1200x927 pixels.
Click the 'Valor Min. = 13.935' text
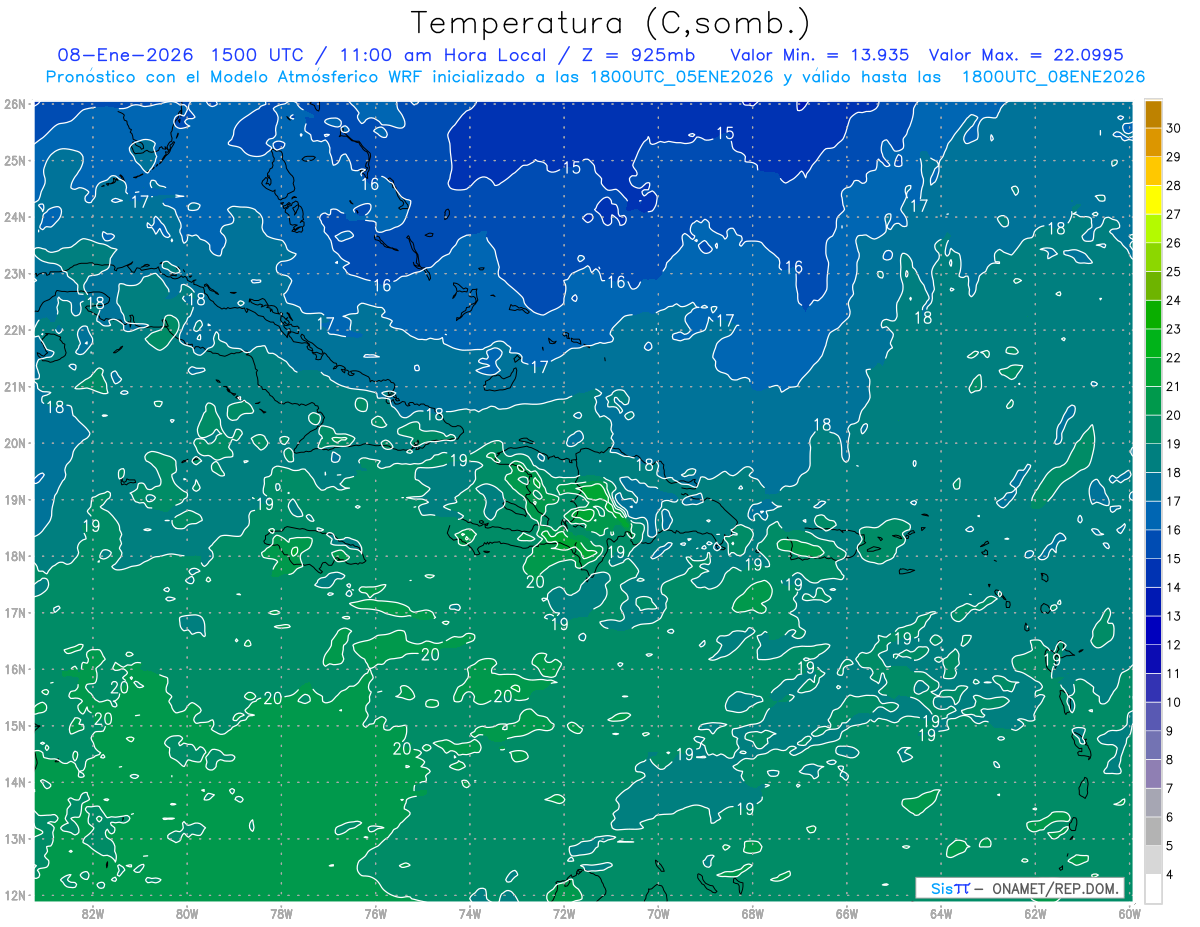pos(822,54)
